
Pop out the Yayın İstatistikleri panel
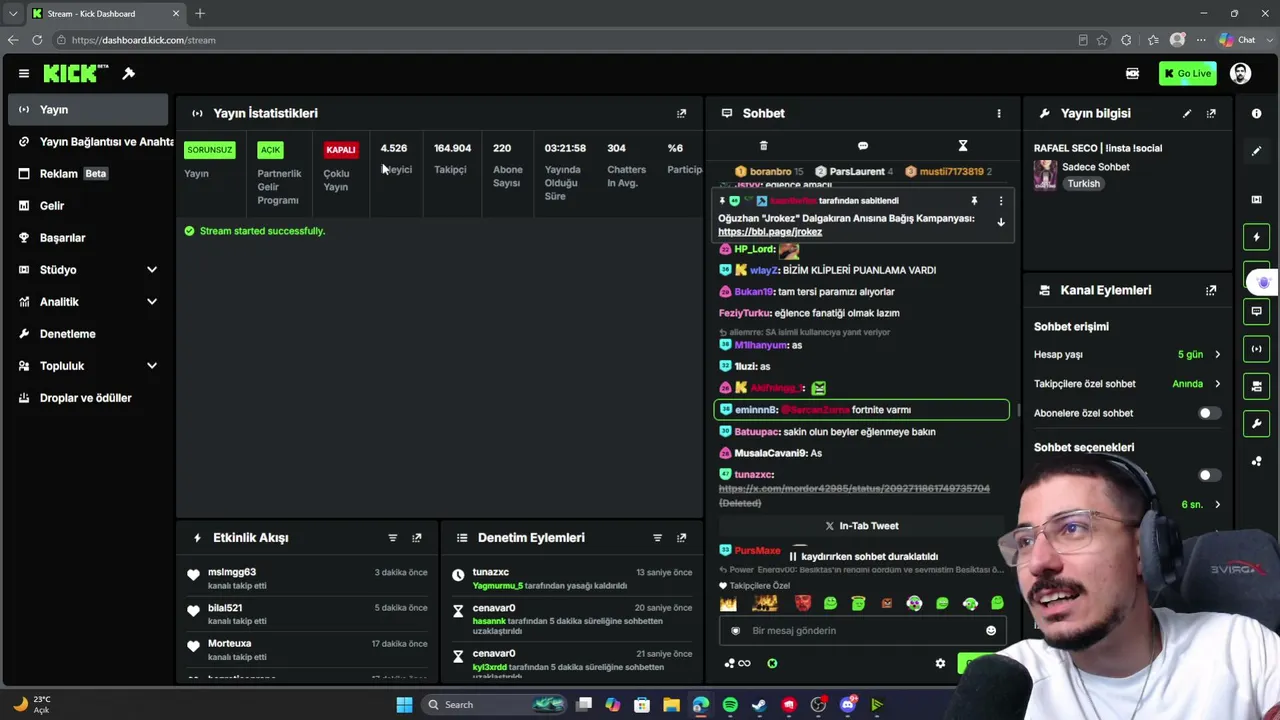click(682, 113)
